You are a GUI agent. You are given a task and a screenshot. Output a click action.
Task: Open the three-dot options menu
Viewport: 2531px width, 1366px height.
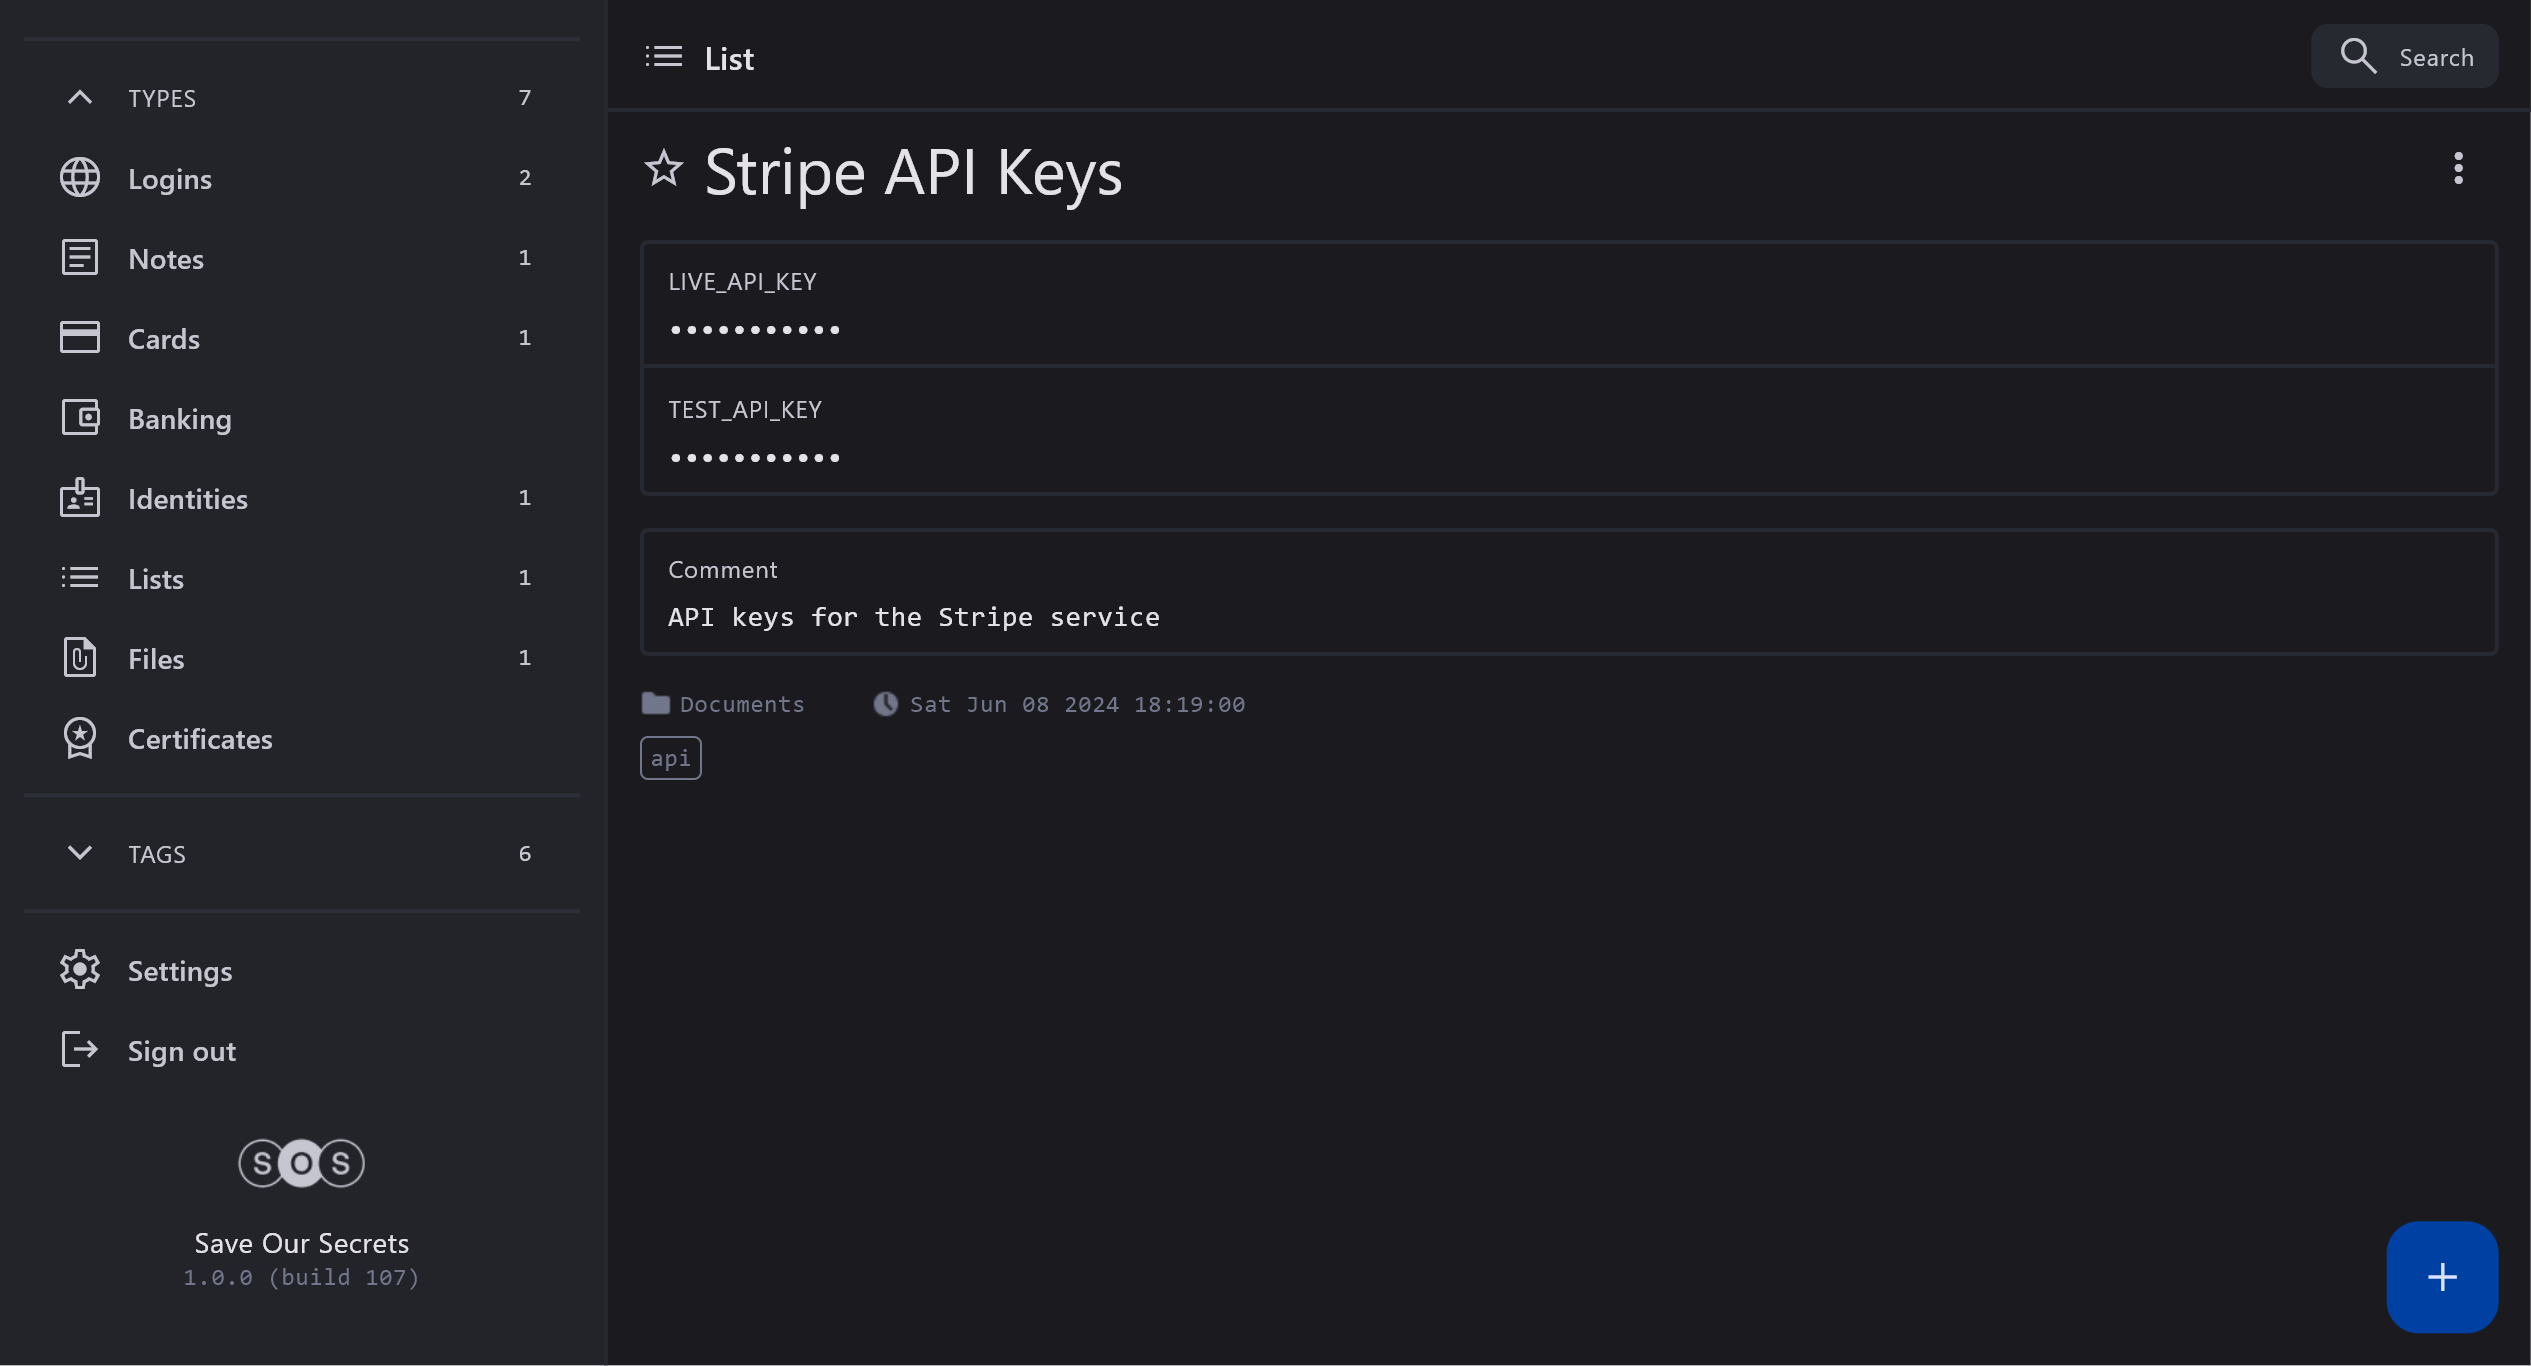(x=2458, y=168)
